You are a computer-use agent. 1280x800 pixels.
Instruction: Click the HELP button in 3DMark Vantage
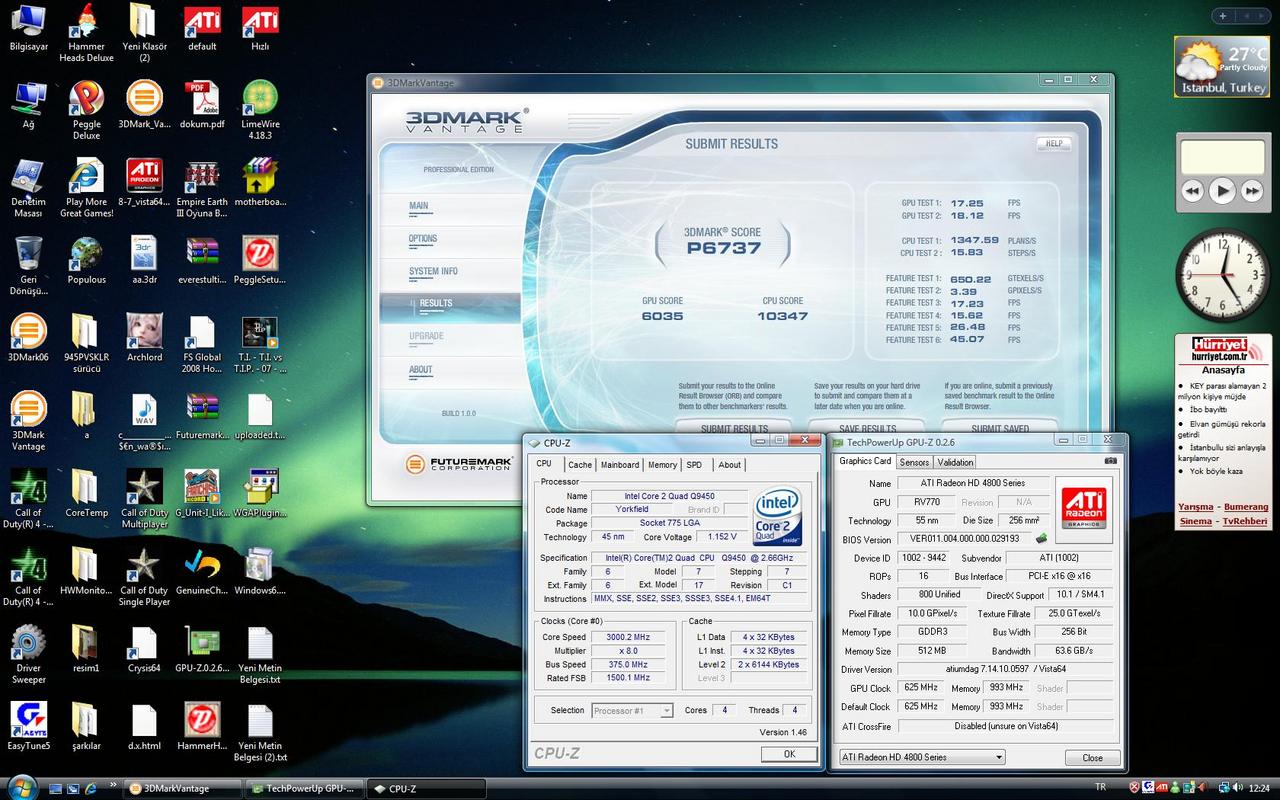pyautogui.click(x=1054, y=144)
